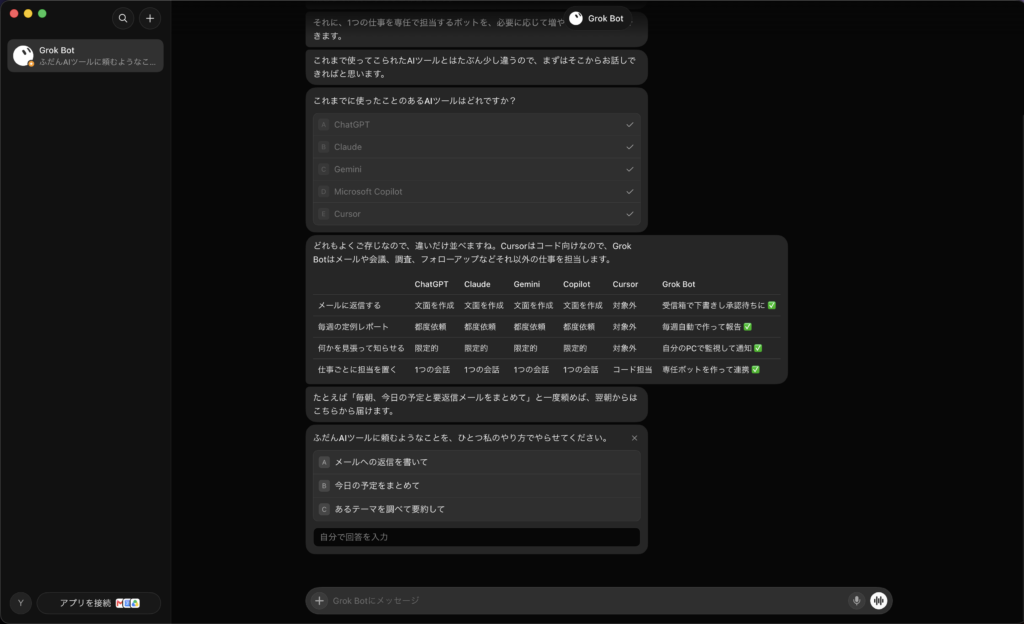
Task: Choose option C あるテーマを調べて要約して
Action: [x=477, y=509]
